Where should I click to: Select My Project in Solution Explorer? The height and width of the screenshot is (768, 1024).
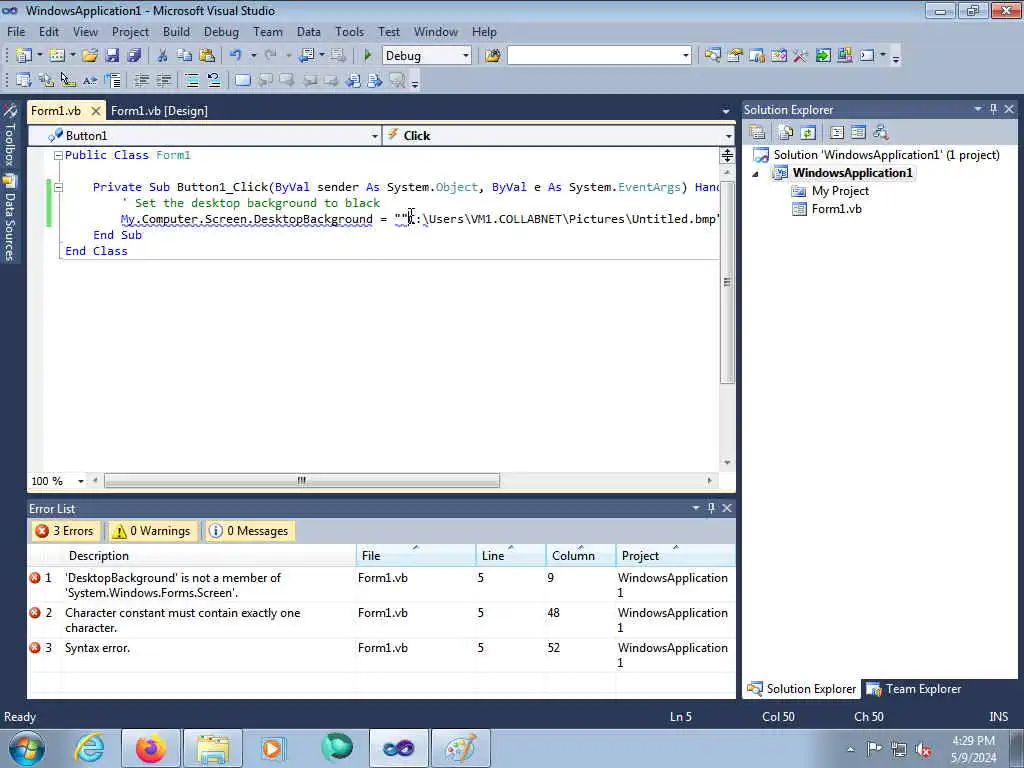pos(840,191)
